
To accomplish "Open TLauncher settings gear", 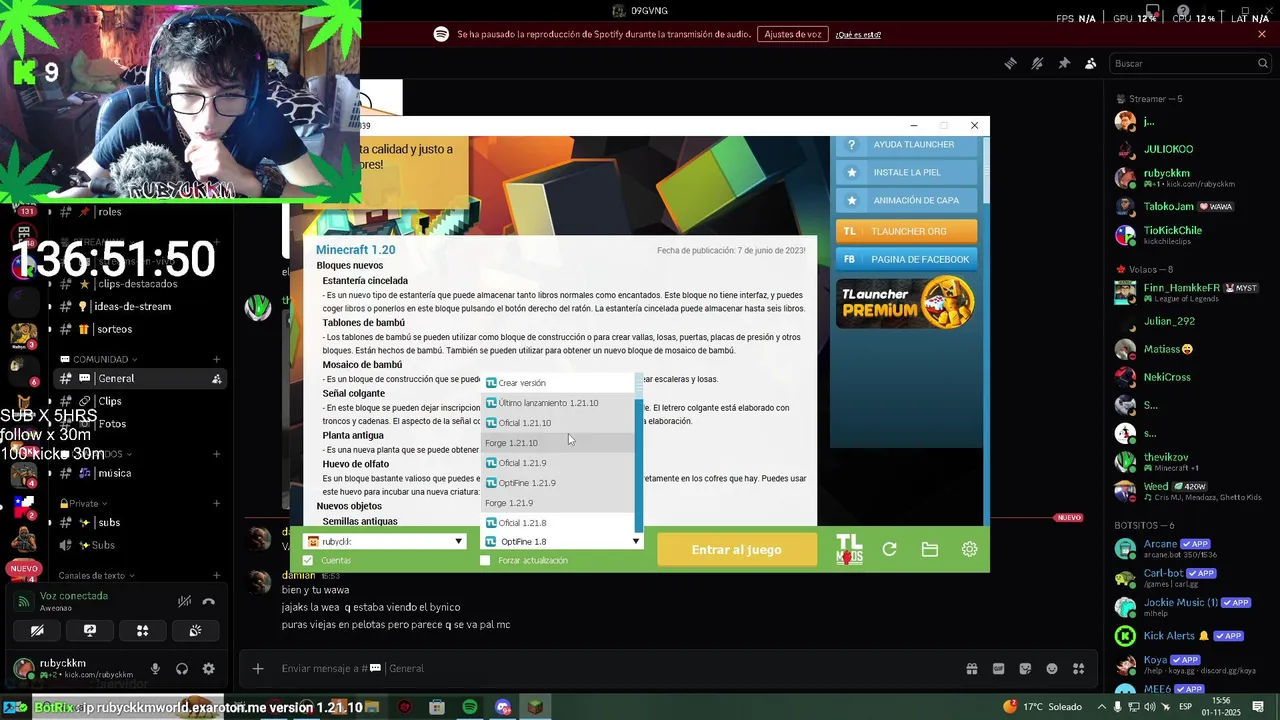I will tap(969, 549).
